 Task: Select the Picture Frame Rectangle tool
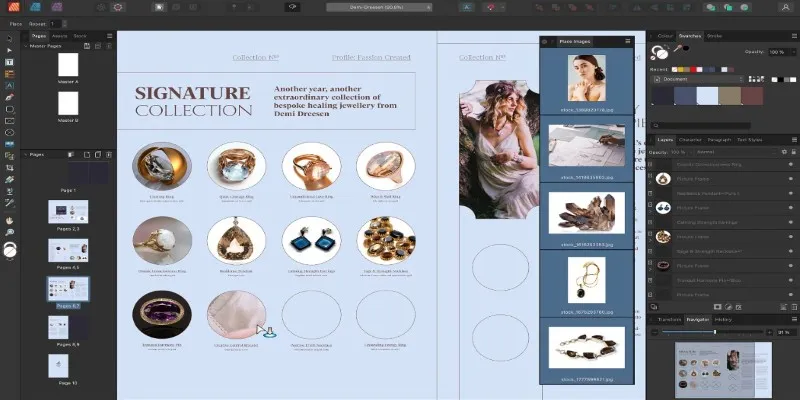pyautogui.click(x=9, y=121)
